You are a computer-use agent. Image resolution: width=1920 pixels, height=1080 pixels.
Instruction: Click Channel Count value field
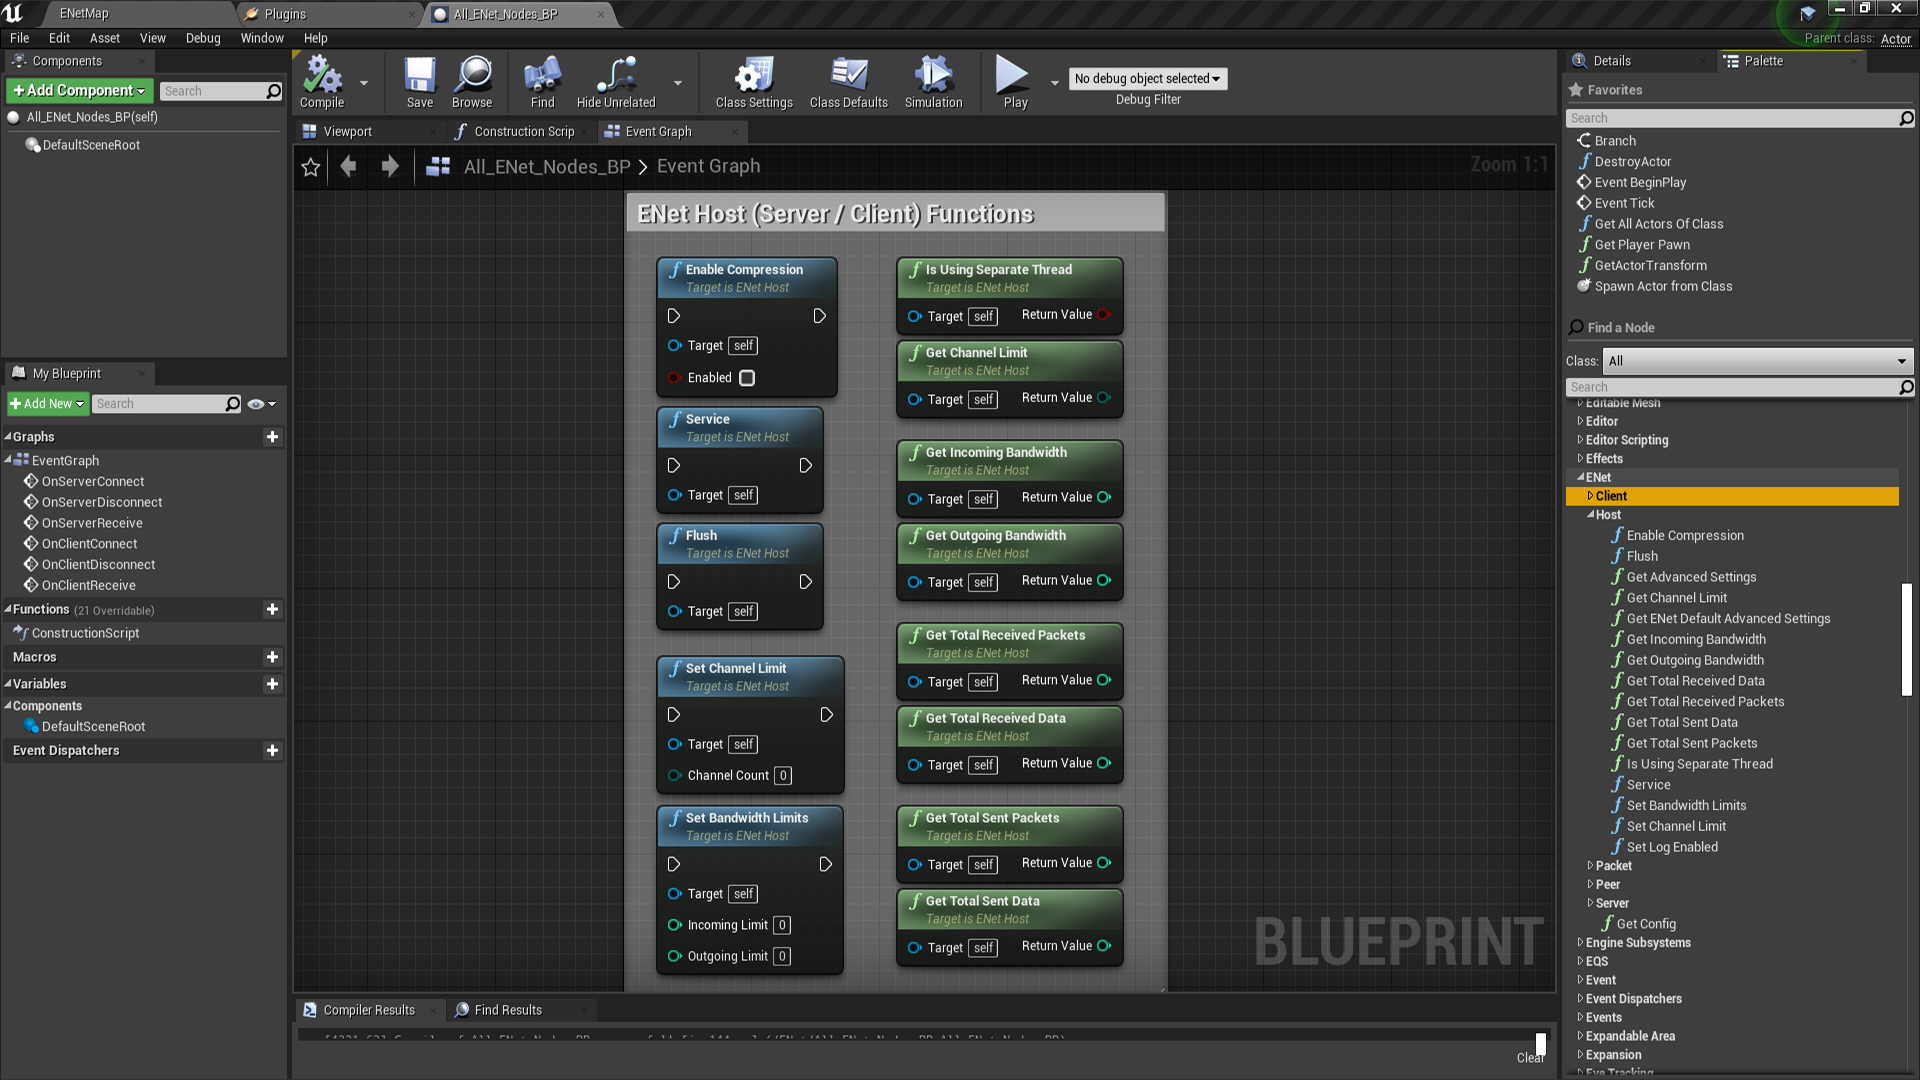point(783,775)
